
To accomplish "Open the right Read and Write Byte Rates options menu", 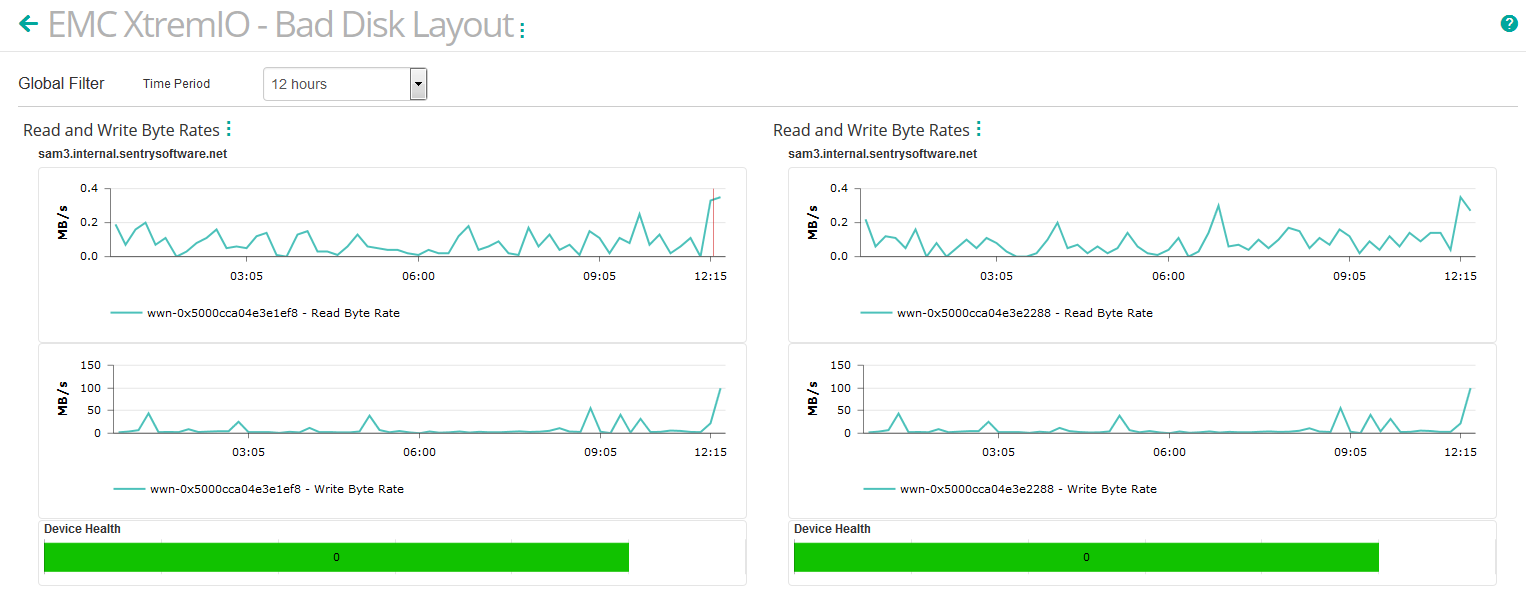I will click(978, 128).
